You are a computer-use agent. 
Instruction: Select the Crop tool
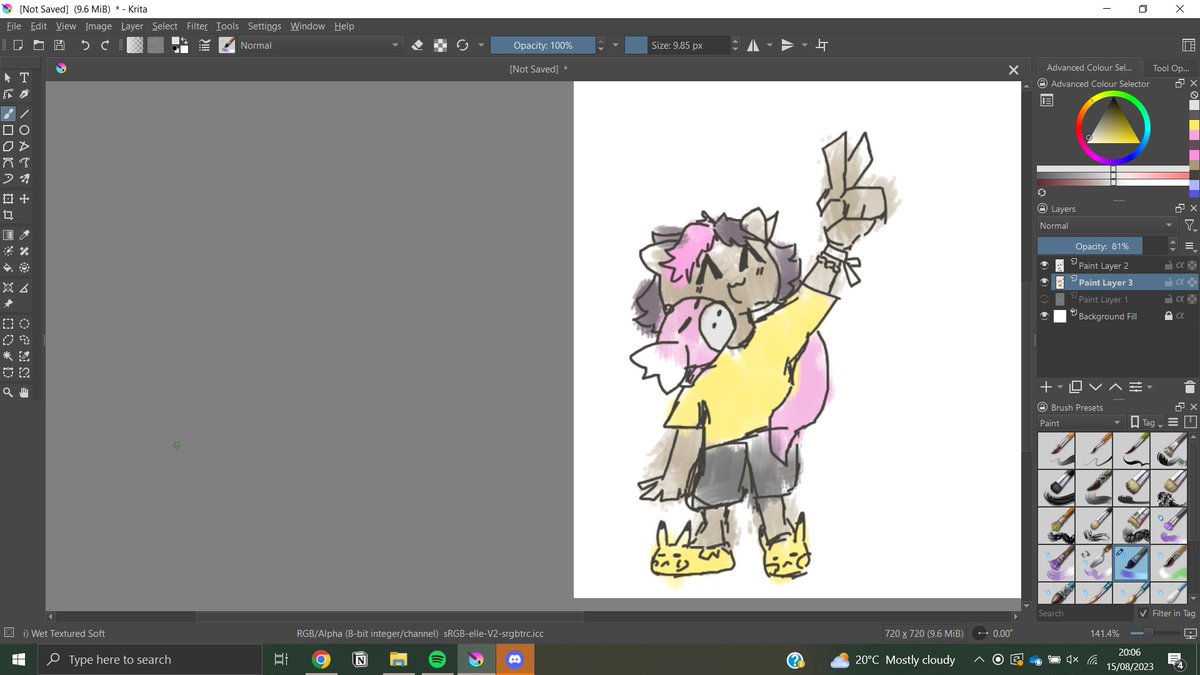[x=8, y=215]
